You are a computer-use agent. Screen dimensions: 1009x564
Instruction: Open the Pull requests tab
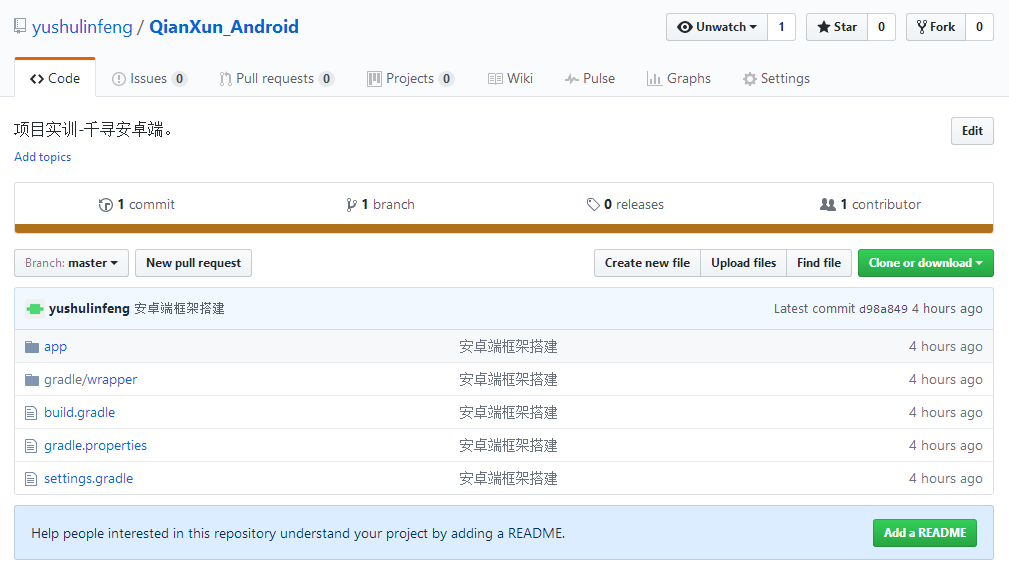pyautogui.click(x=276, y=79)
